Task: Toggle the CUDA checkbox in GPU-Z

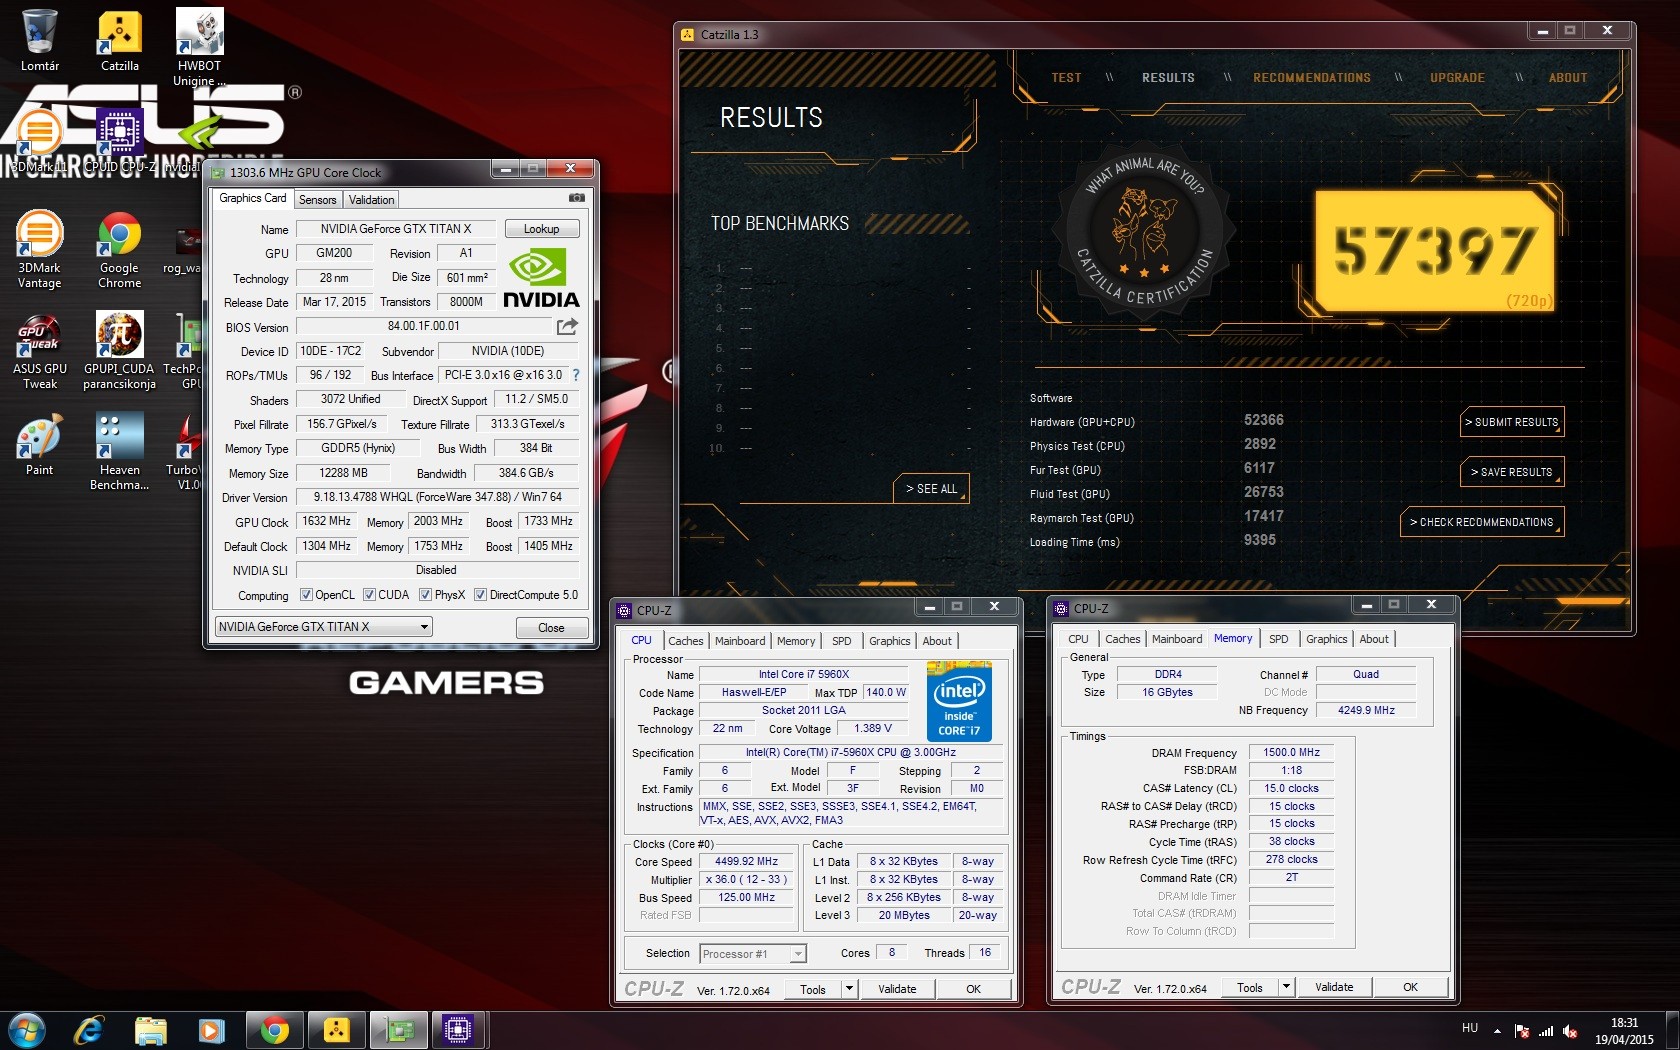Action: (x=370, y=595)
